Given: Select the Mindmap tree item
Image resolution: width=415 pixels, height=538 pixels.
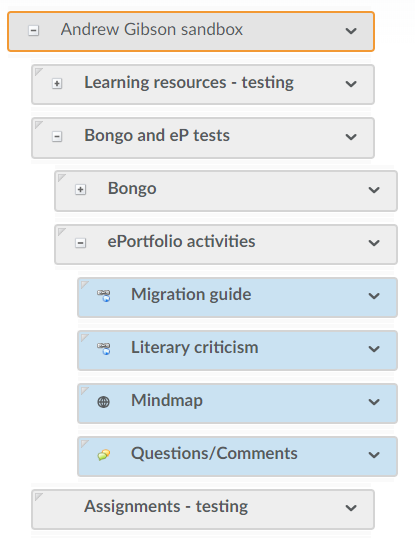Looking at the screenshot, I should pos(237,403).
